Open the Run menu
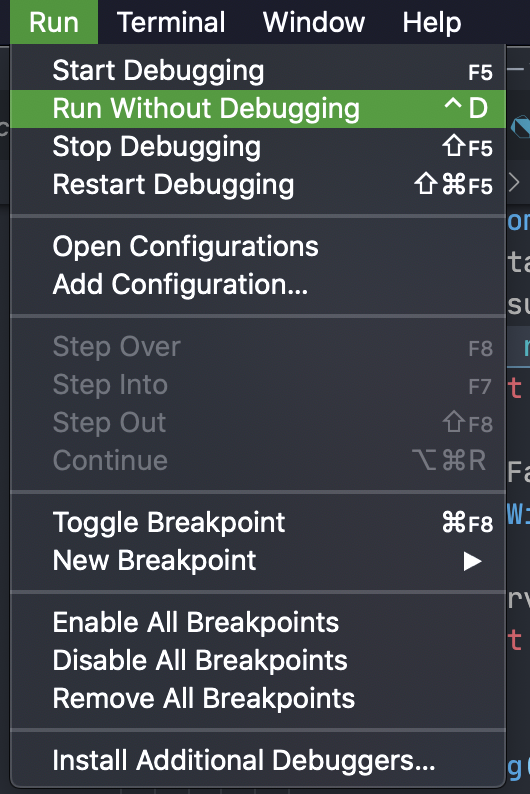This screenshot has width=530, height=794. 54,22
